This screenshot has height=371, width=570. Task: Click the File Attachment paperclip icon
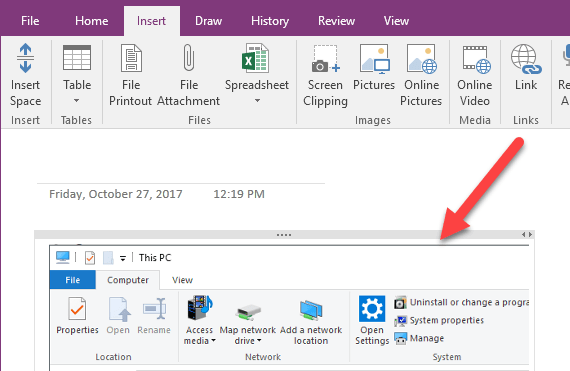189,57
